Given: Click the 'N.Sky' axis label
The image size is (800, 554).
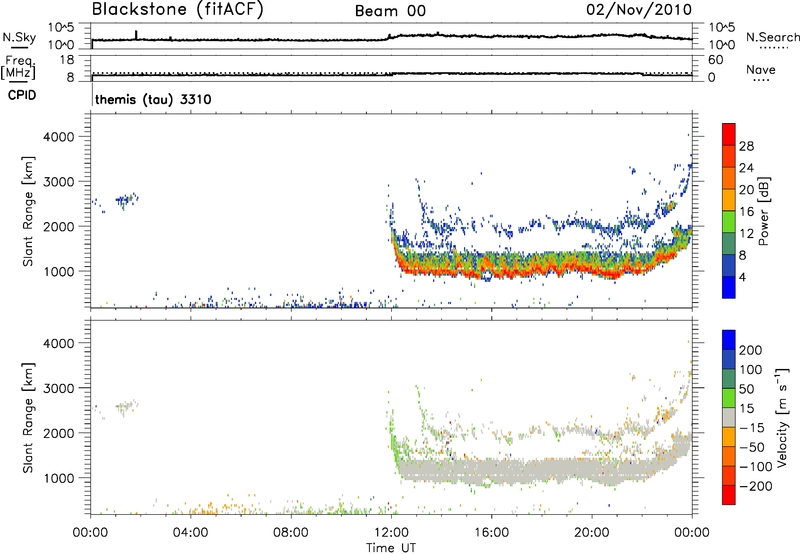Looking at the screenshot, I should click(19, 37).
